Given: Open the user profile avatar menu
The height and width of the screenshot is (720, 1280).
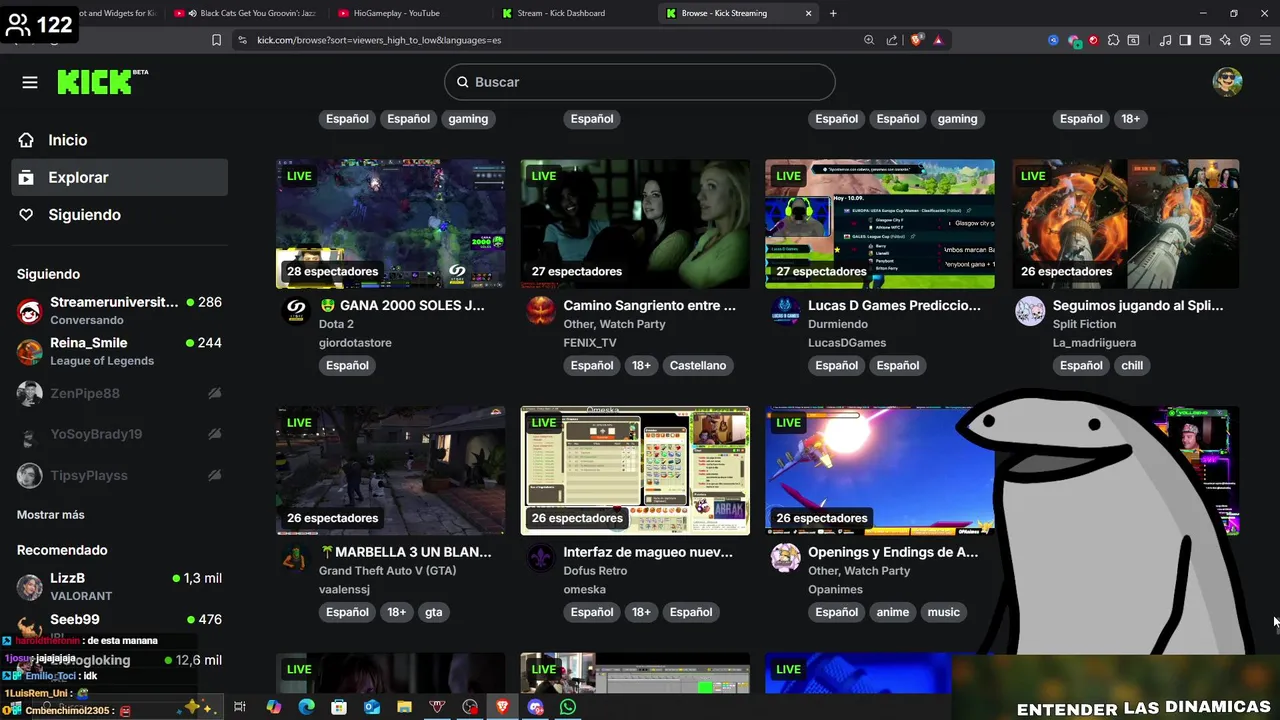Looking at the screenshot, I should (1227, 82).
